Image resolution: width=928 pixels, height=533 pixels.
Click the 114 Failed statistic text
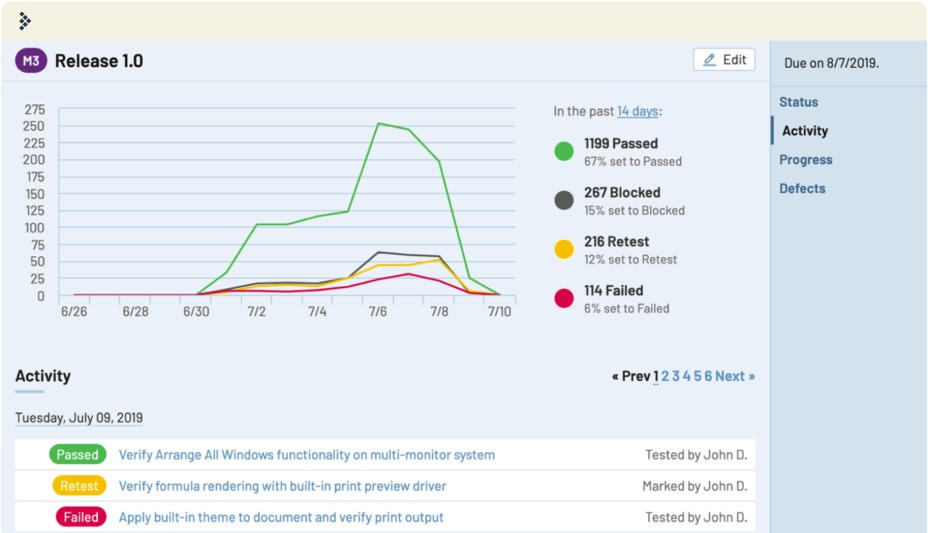click(x=614, y=291)
